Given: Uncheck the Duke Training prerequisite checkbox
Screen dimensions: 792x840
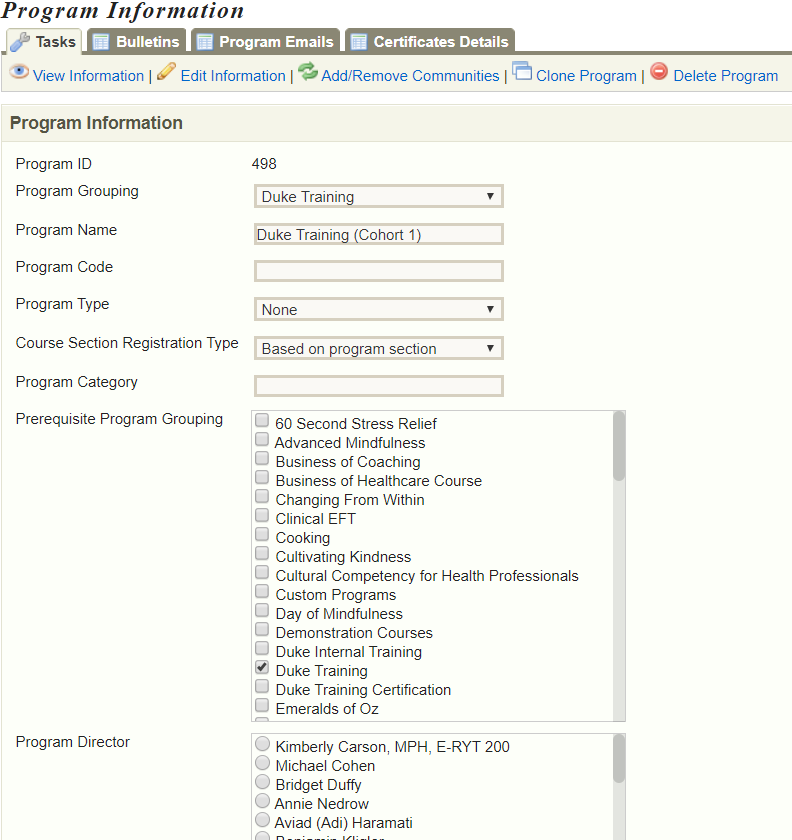Looking at the screenshot, I should (262, 668).
